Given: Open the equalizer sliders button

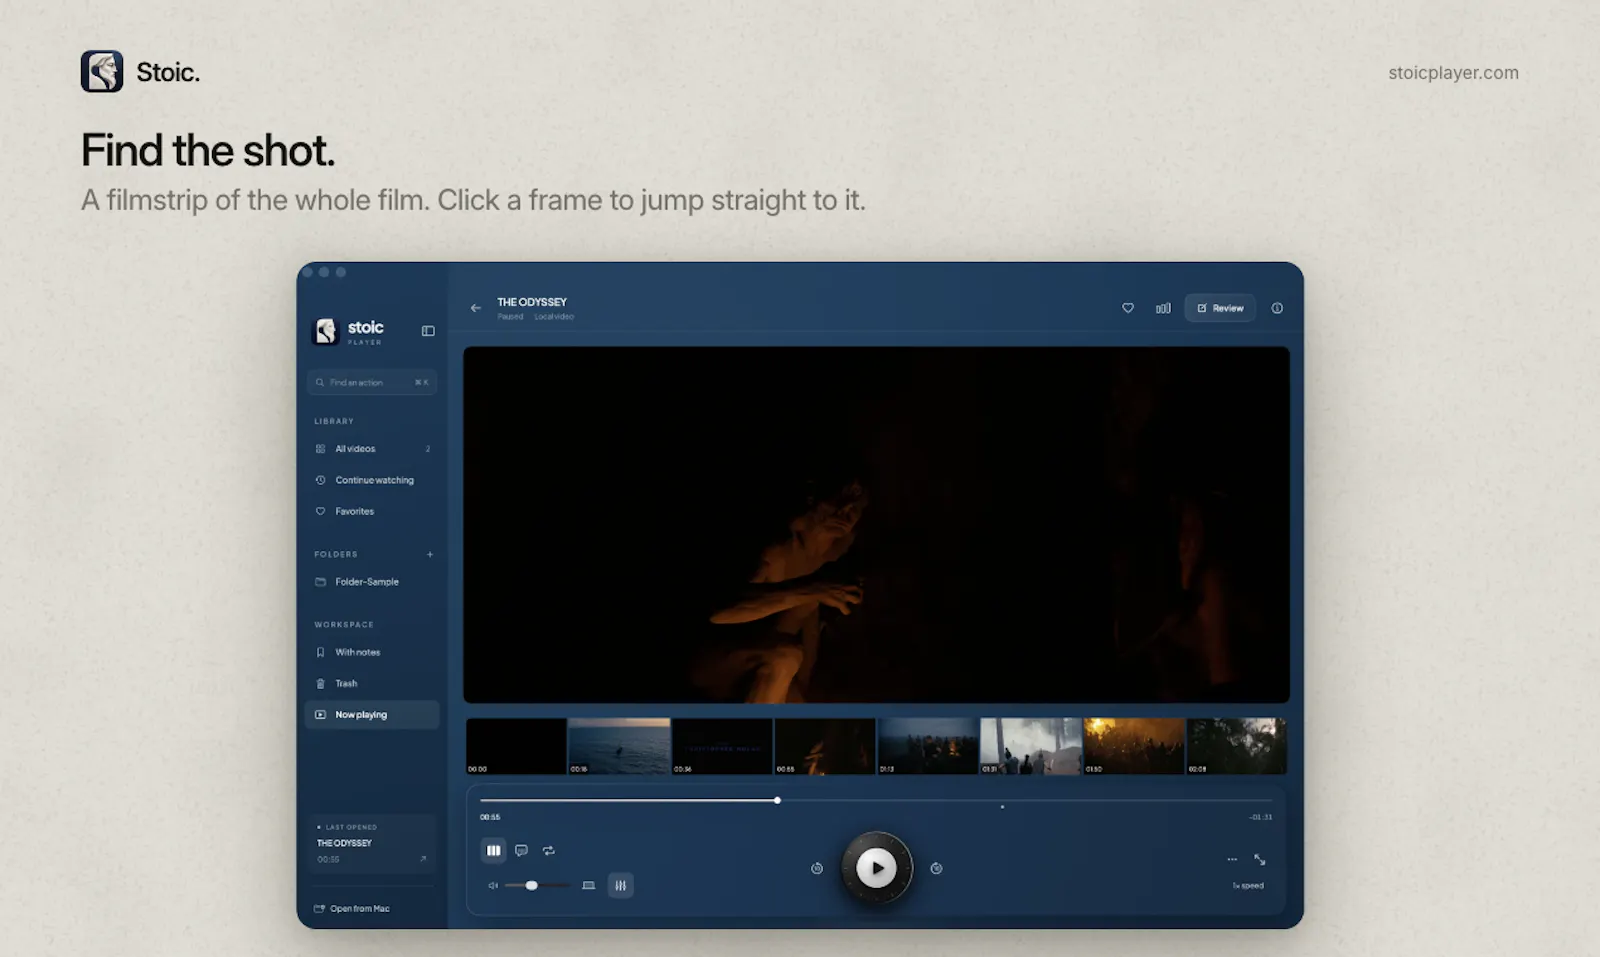Looking at the screenshot, I should (x=620, y=886).
